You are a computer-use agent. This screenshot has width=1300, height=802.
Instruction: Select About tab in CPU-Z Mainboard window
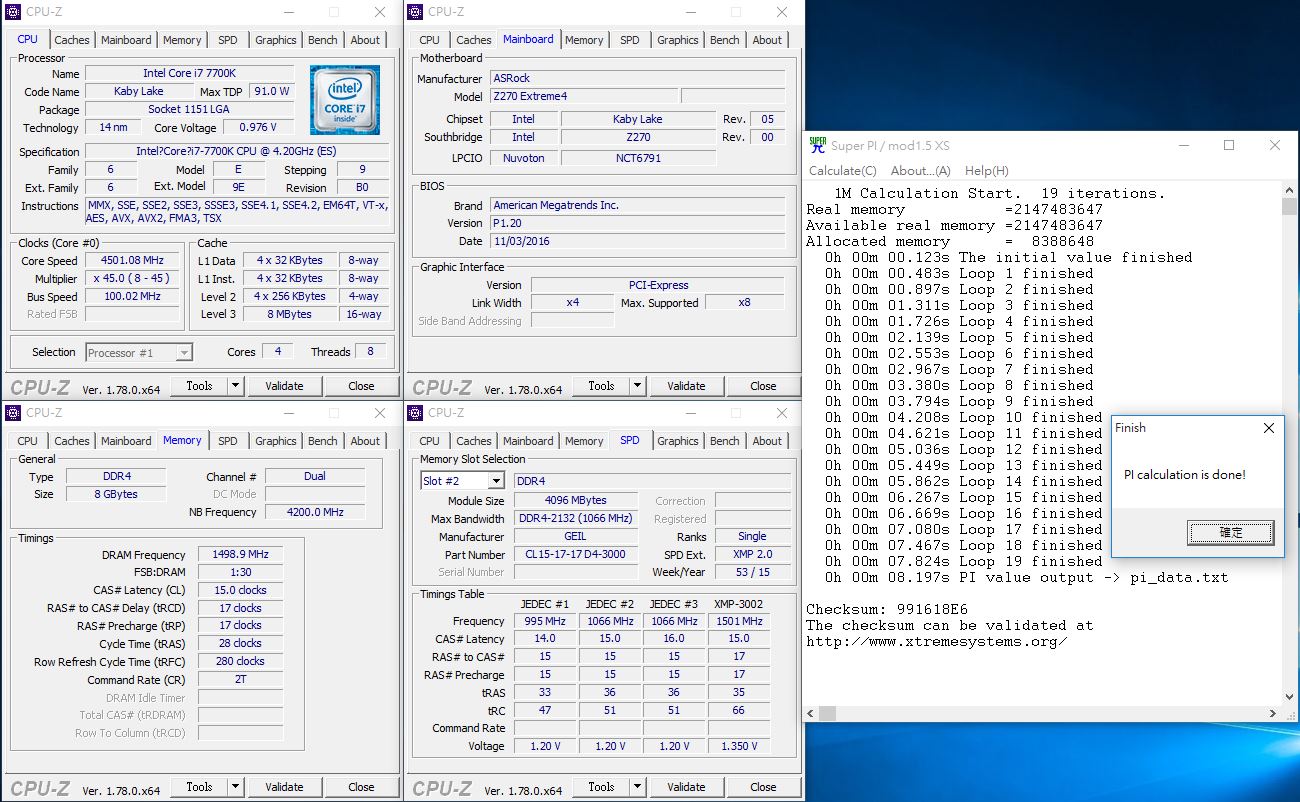tap(768, 40)
